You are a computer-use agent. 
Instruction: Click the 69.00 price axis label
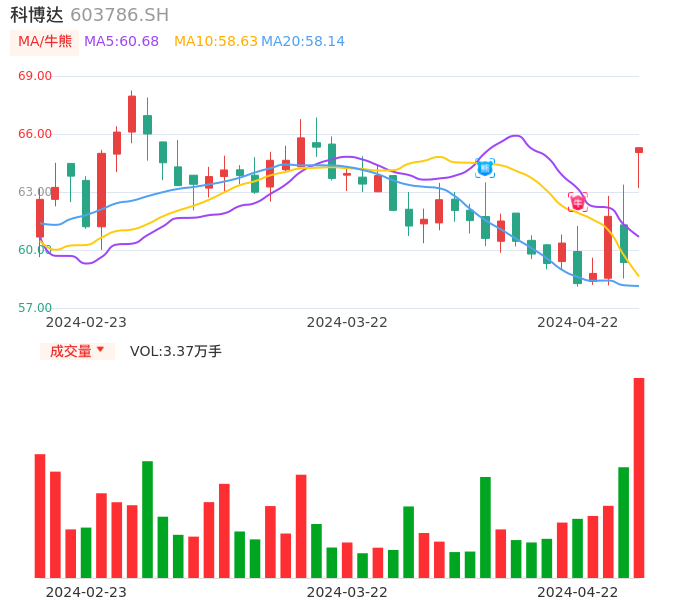click(x=35, y=76)
